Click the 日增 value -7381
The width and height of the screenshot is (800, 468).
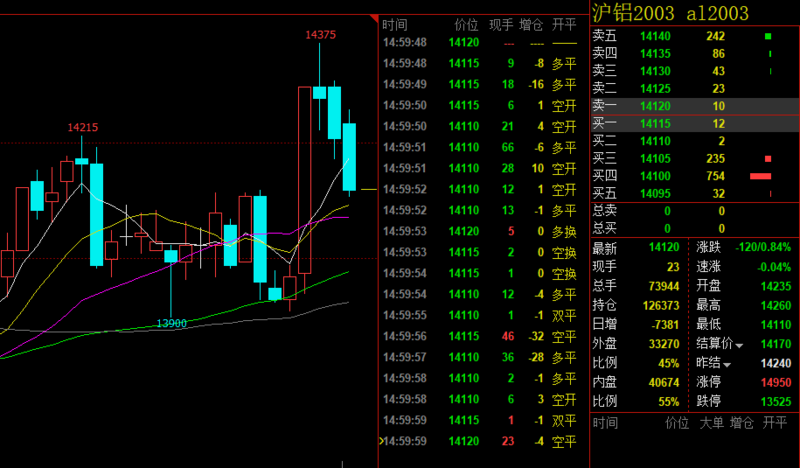click(665, 325)
